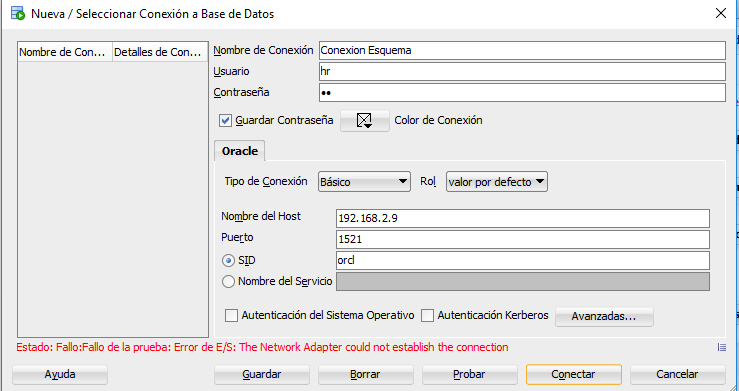Open the status message details icon

click(722, 348)
